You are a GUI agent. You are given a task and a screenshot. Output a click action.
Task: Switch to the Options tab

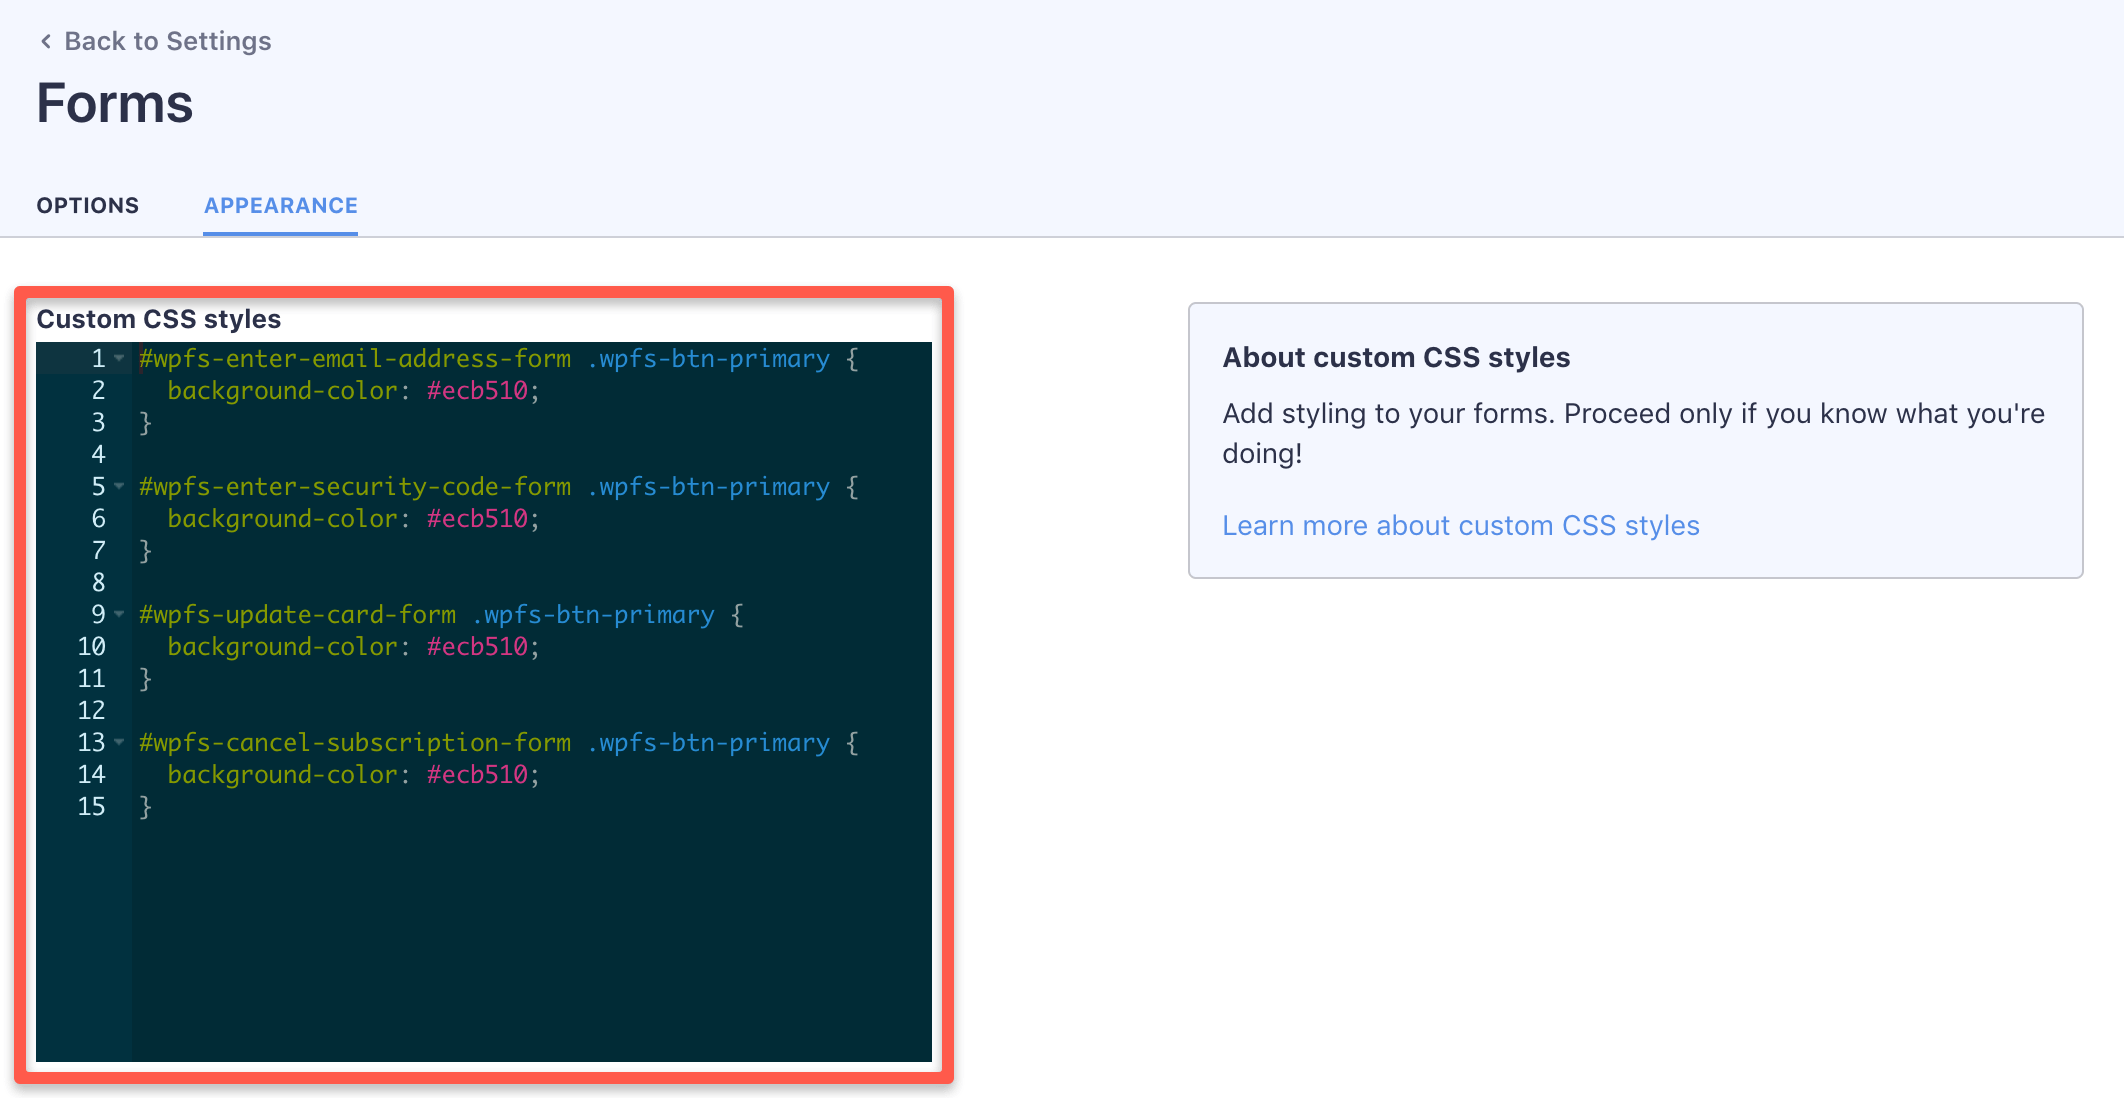coord(88,206)
